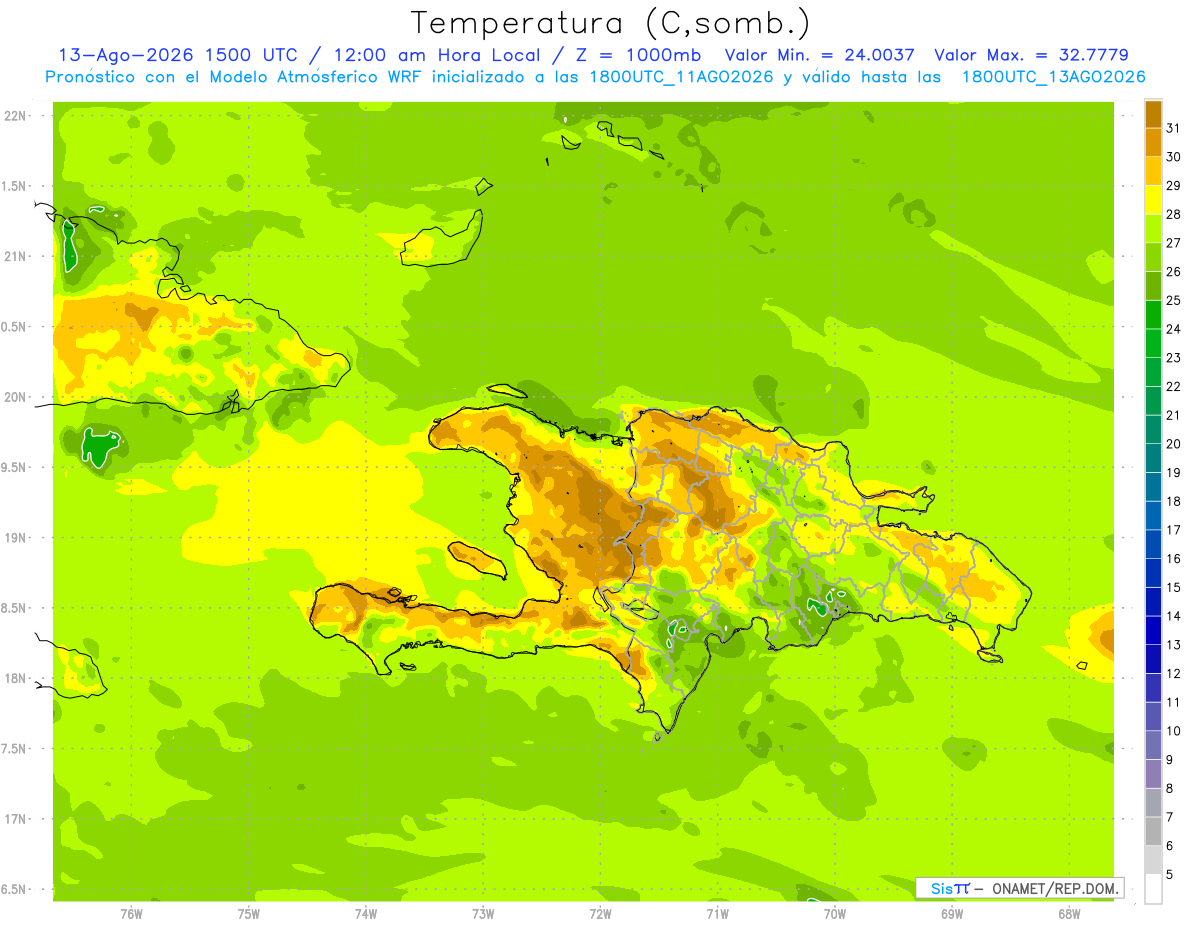Pick the lime swatch between 26 and 27
This screenshot has height=927, width=1200.
(x=1153, y=258)
